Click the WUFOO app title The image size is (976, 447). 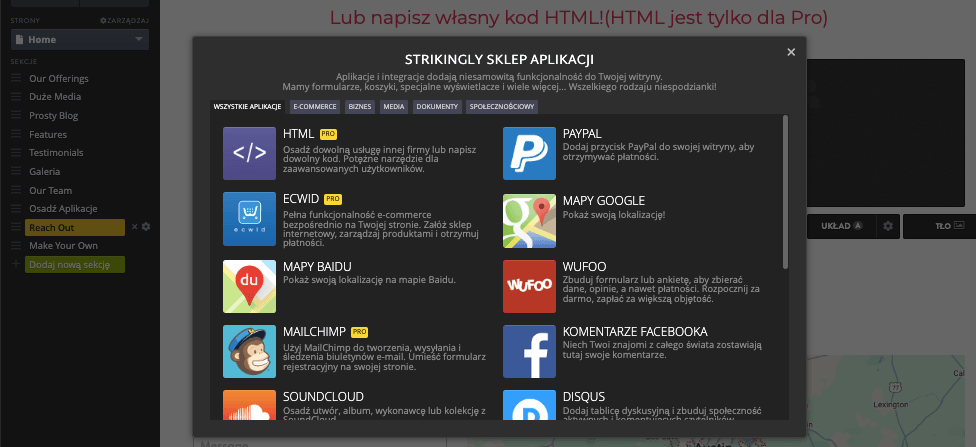coord(584,266)
